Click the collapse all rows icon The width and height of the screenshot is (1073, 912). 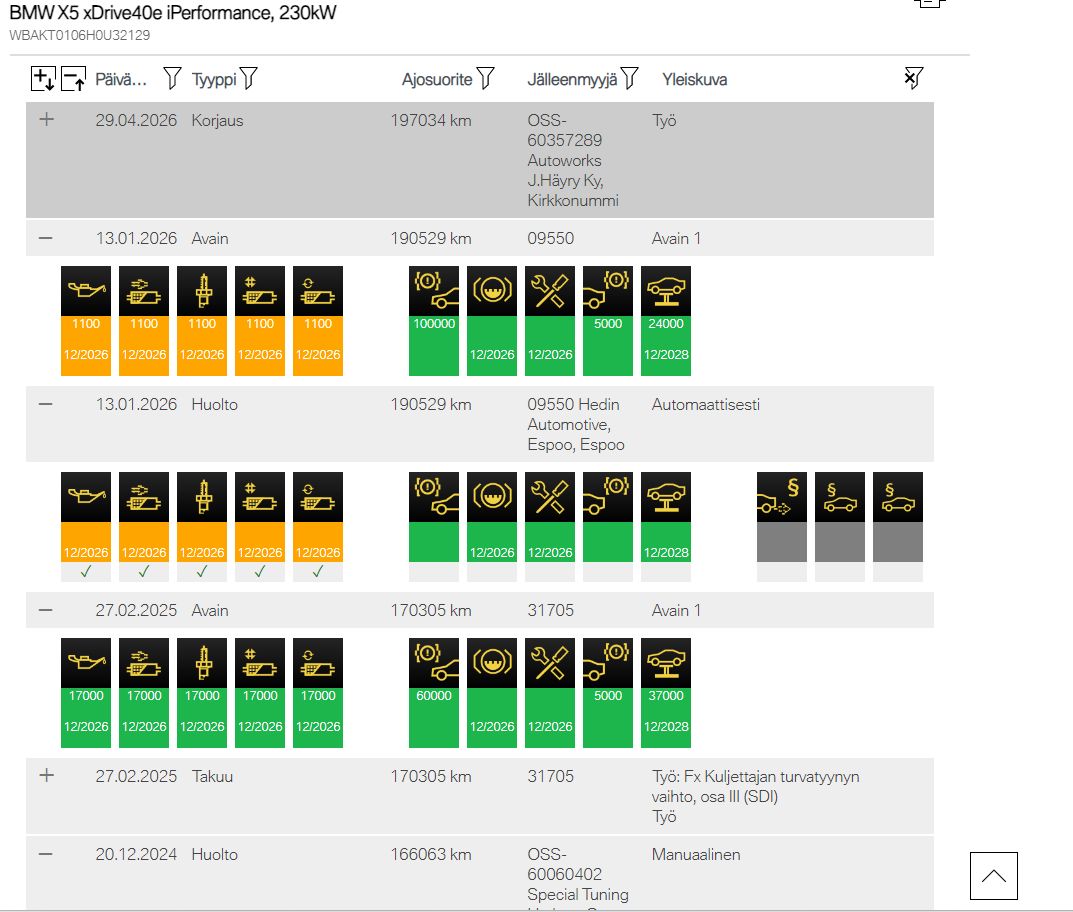(73, 79)
